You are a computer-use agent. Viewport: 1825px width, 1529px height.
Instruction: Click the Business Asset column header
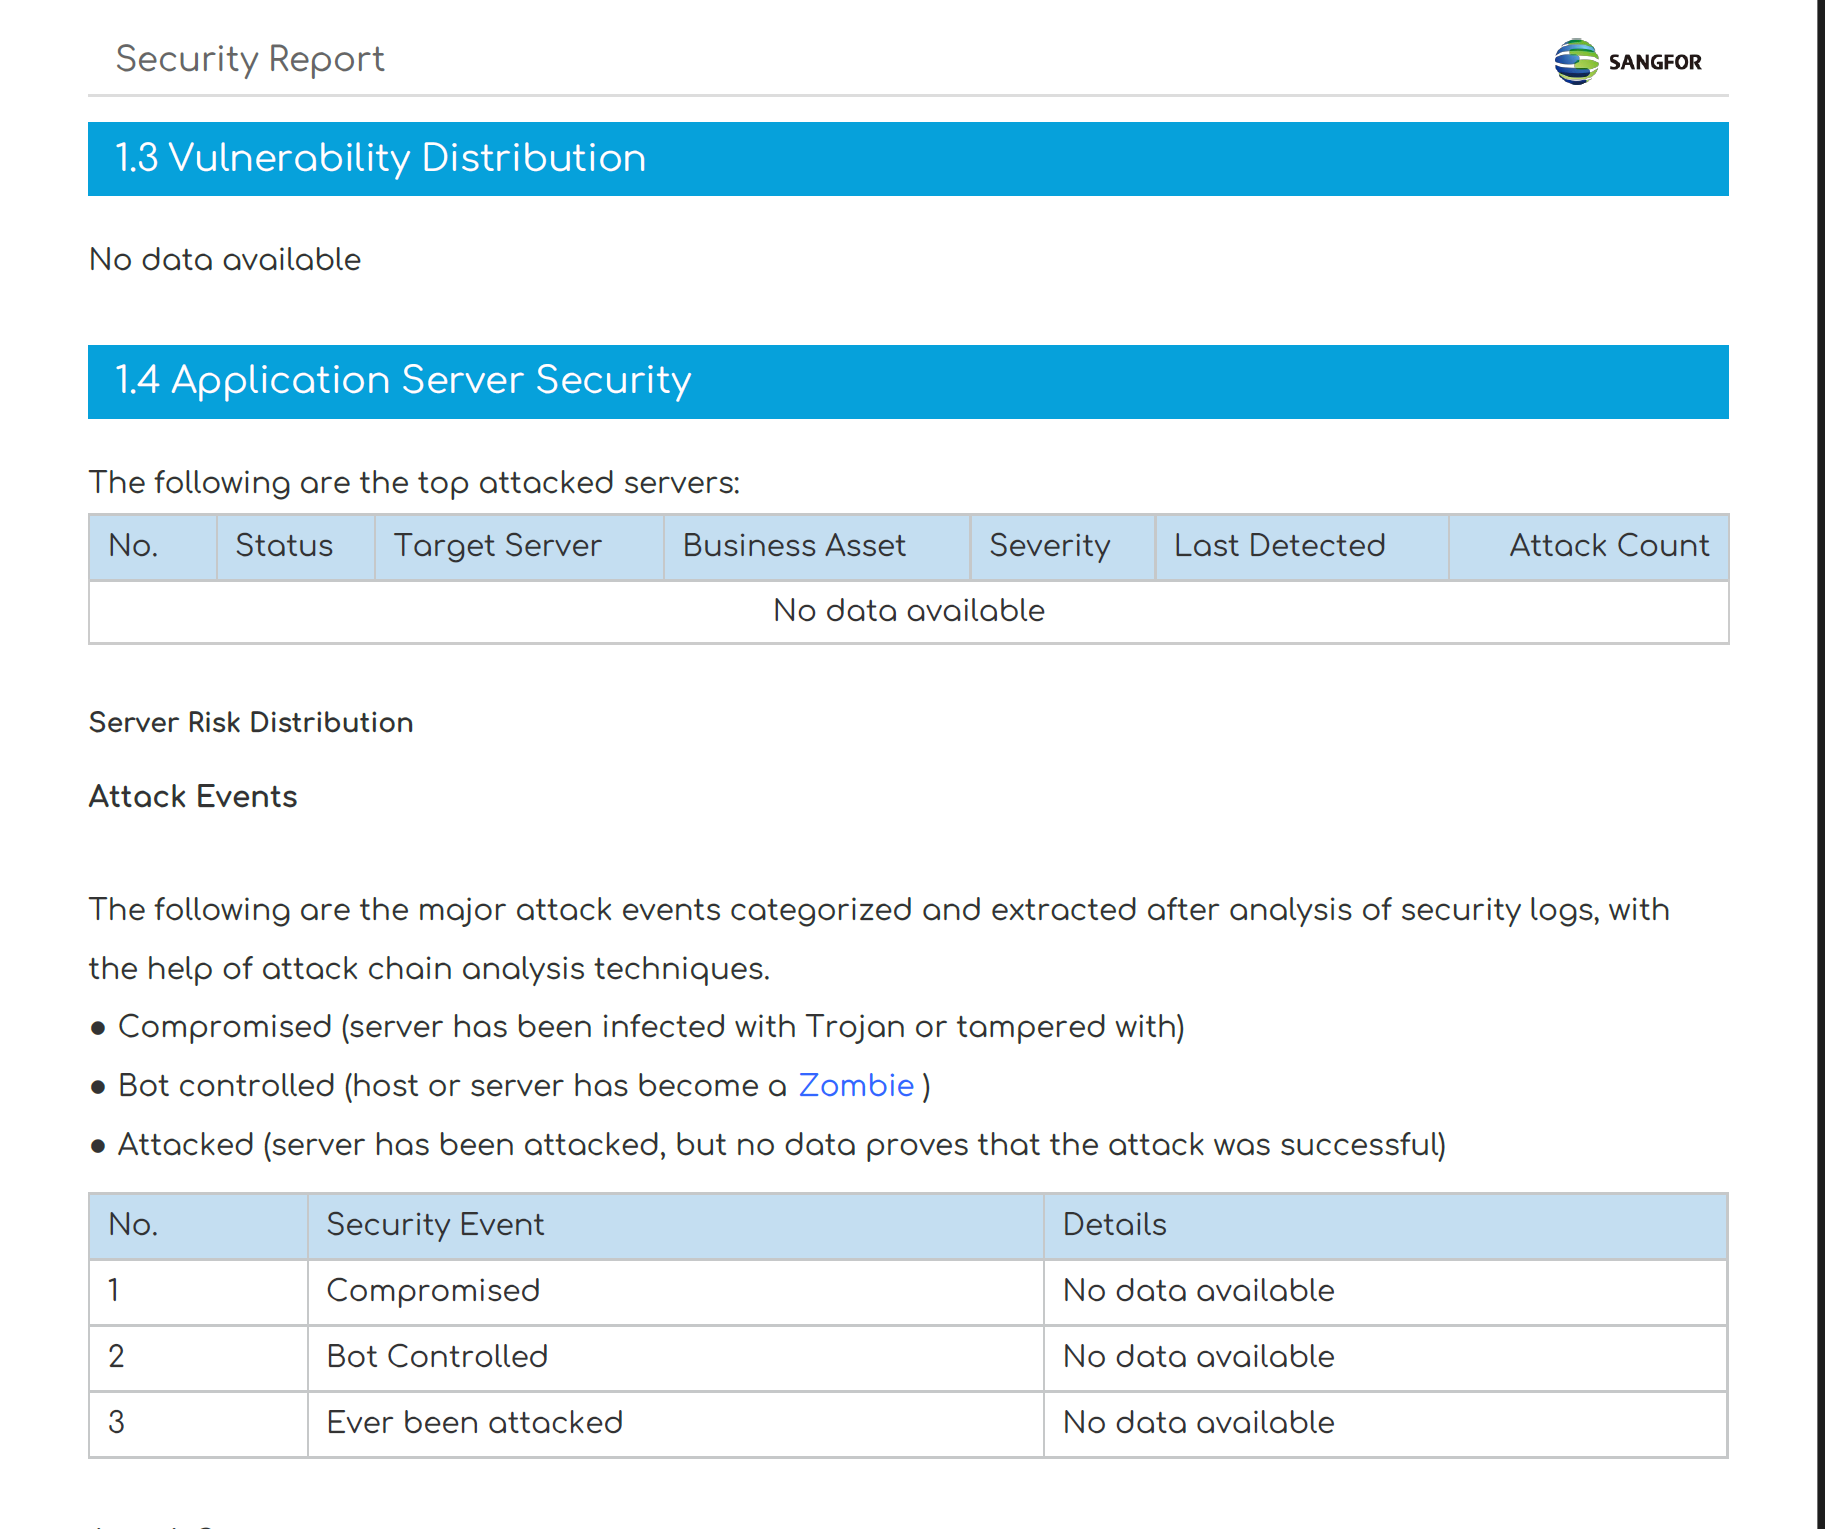(x=794, y=546)
